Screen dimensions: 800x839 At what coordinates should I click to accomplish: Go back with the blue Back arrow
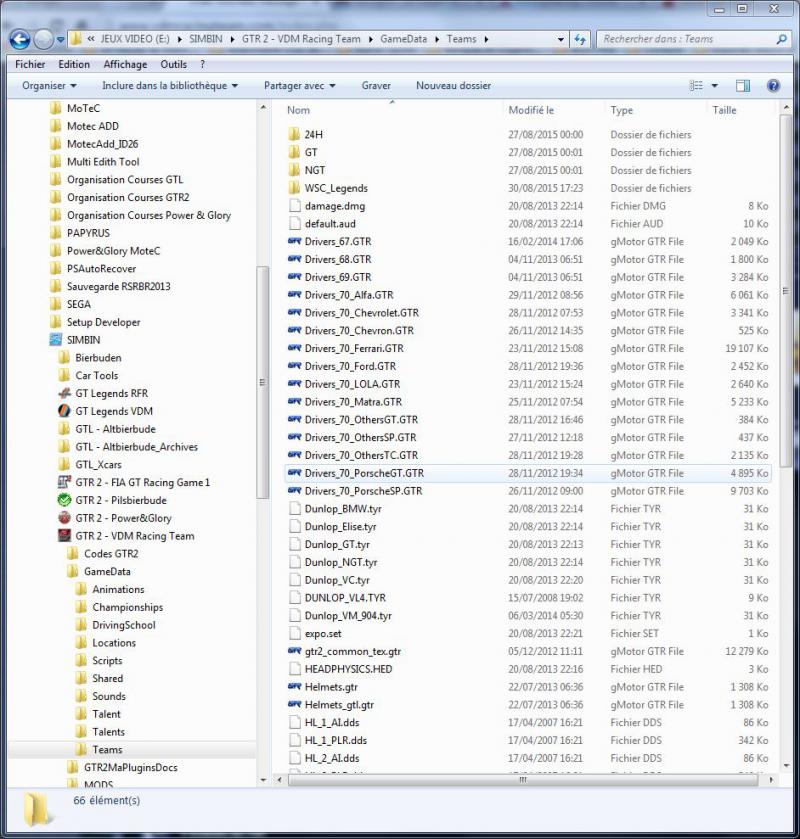[20, 39]
